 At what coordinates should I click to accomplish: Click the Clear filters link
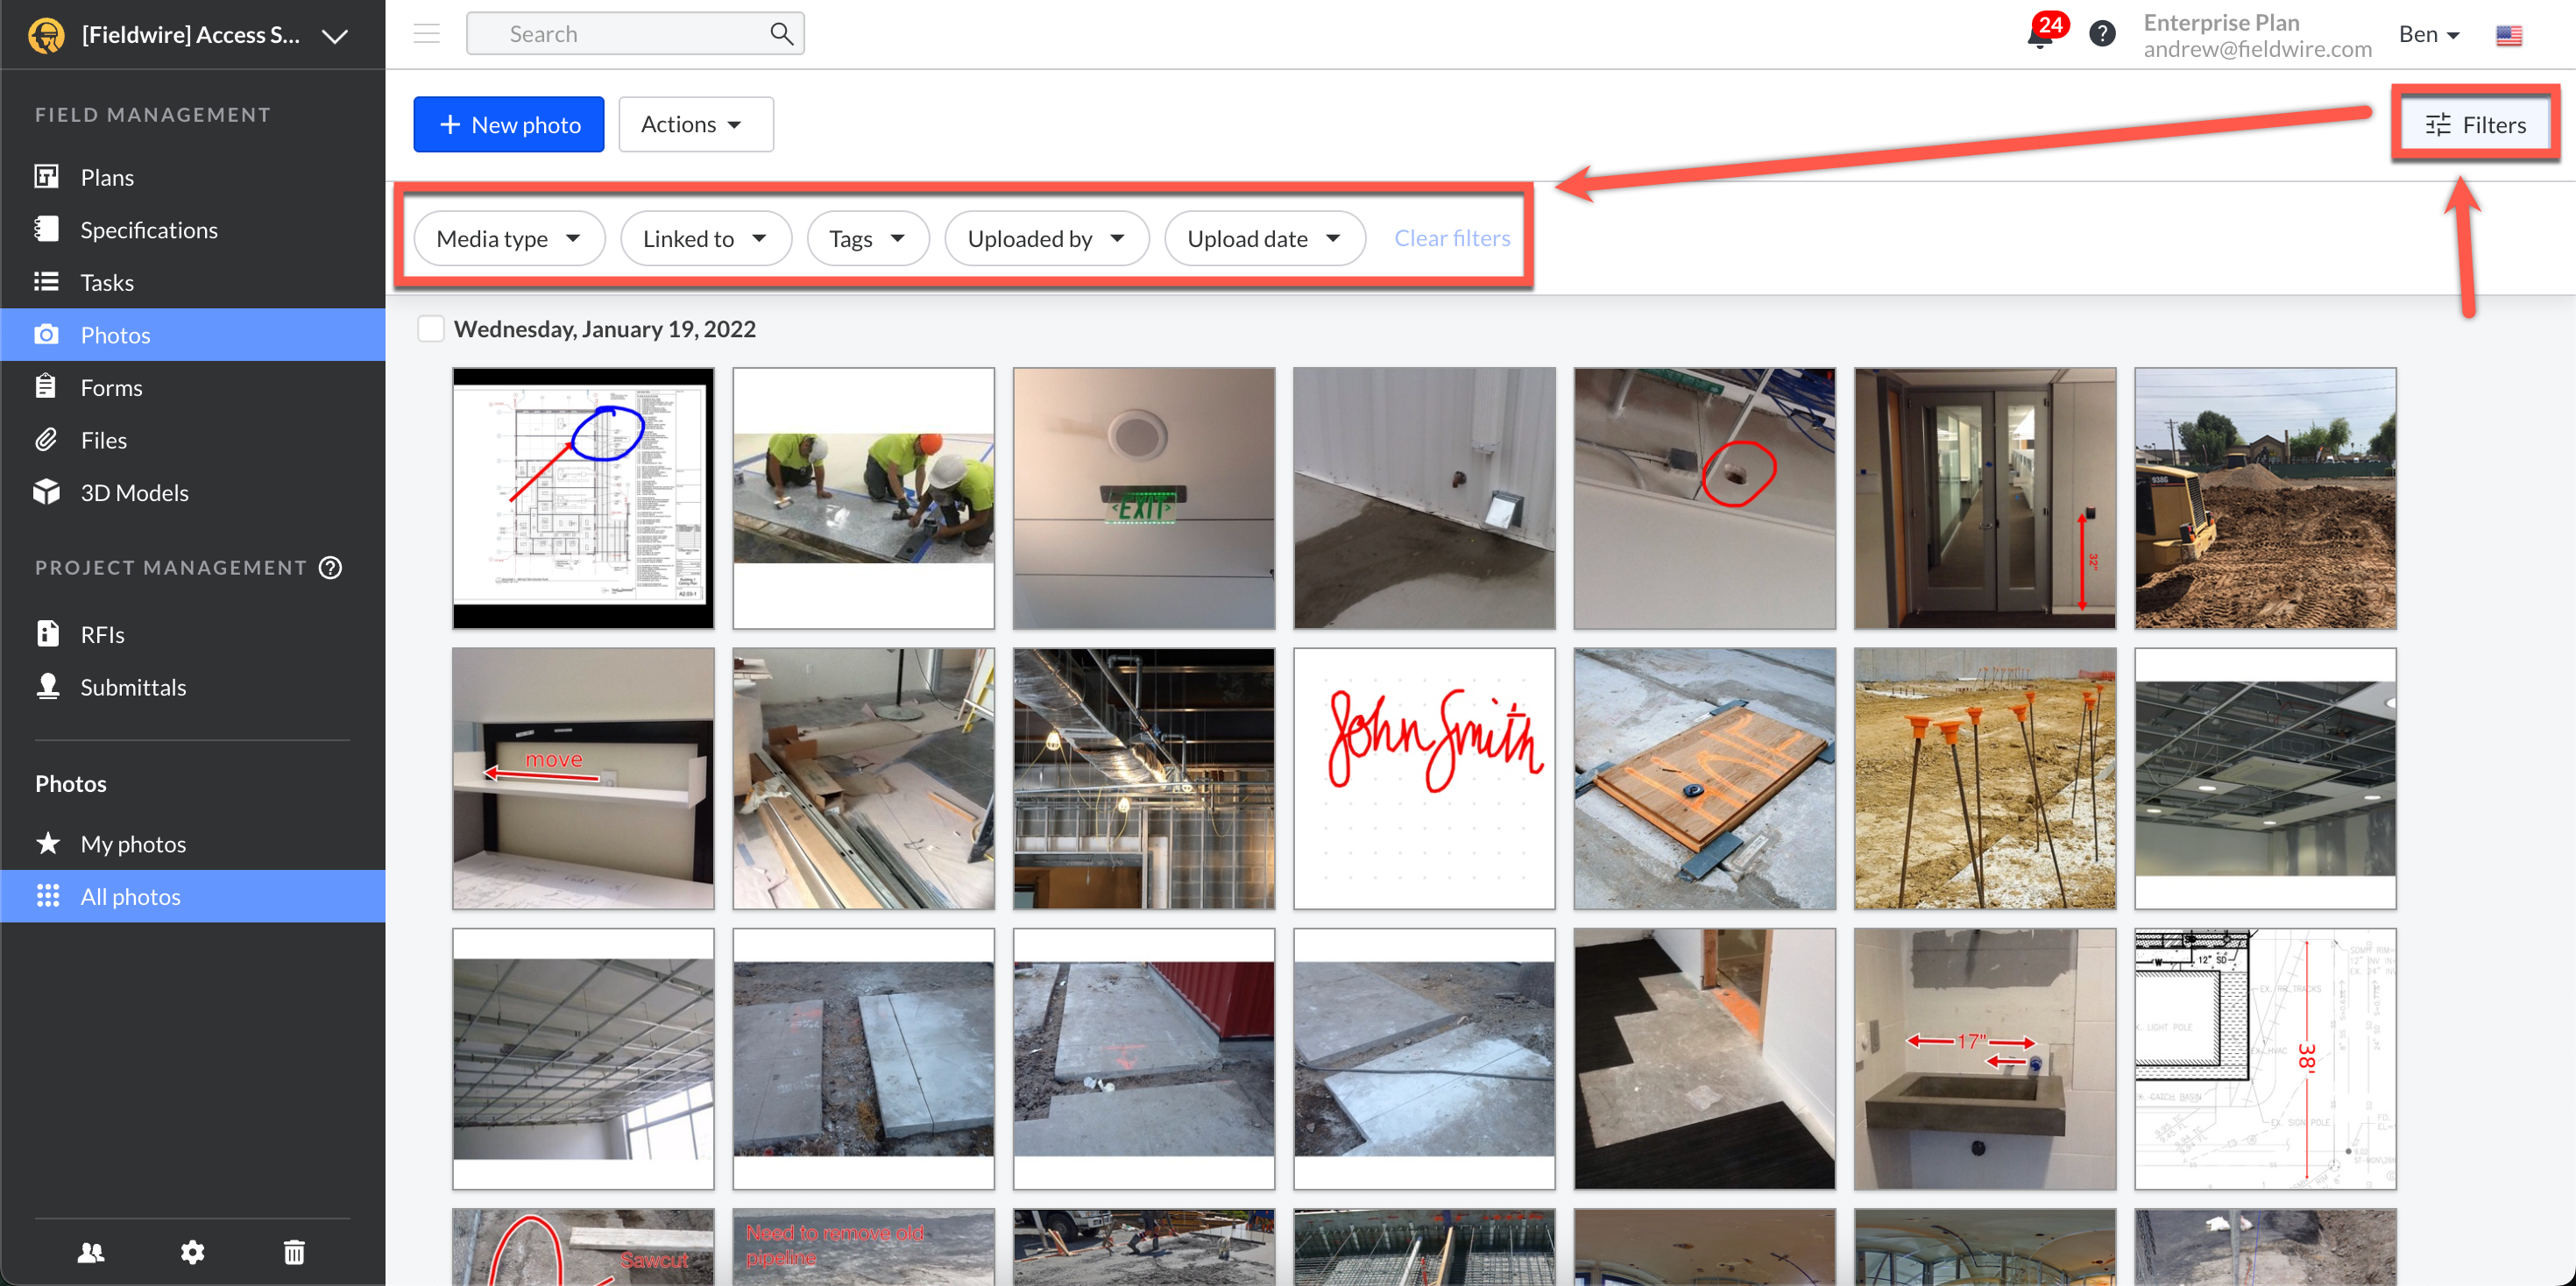1452,239
